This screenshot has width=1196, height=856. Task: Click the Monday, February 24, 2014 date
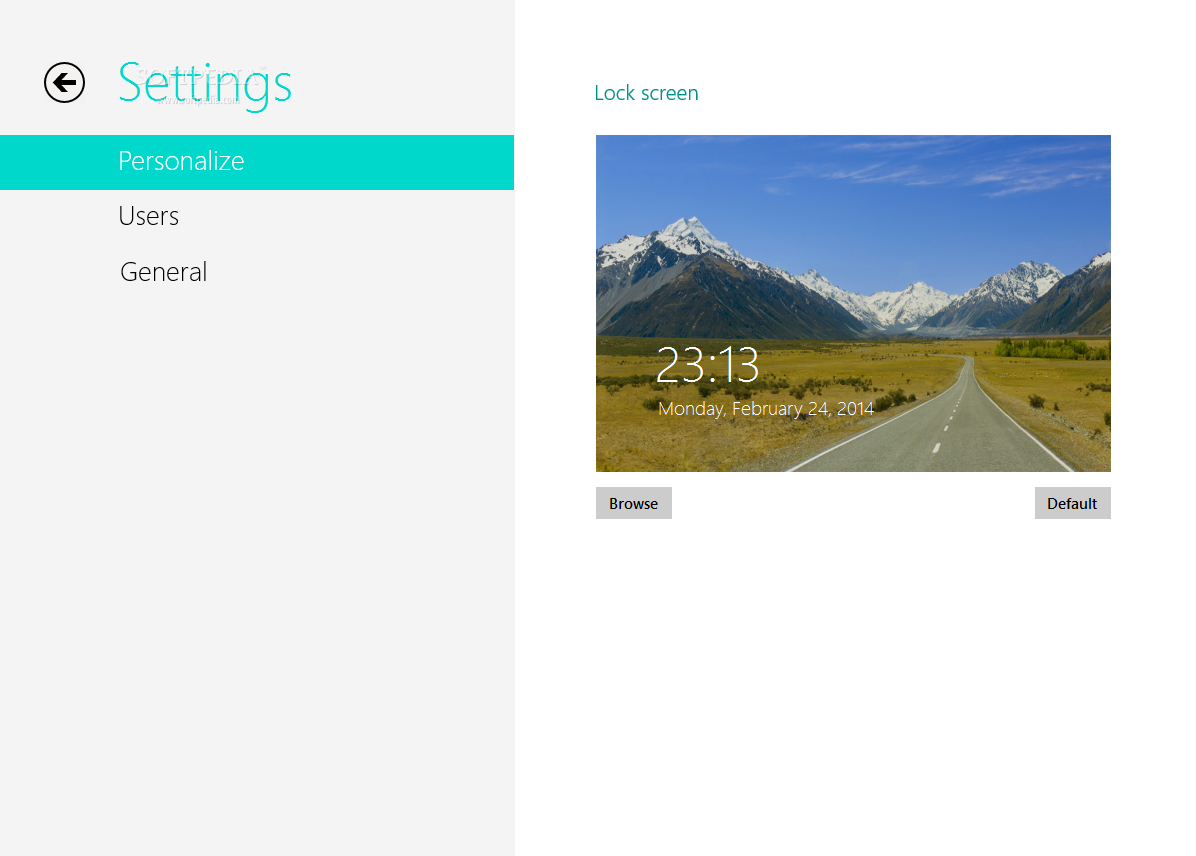[x=766, y=409]
